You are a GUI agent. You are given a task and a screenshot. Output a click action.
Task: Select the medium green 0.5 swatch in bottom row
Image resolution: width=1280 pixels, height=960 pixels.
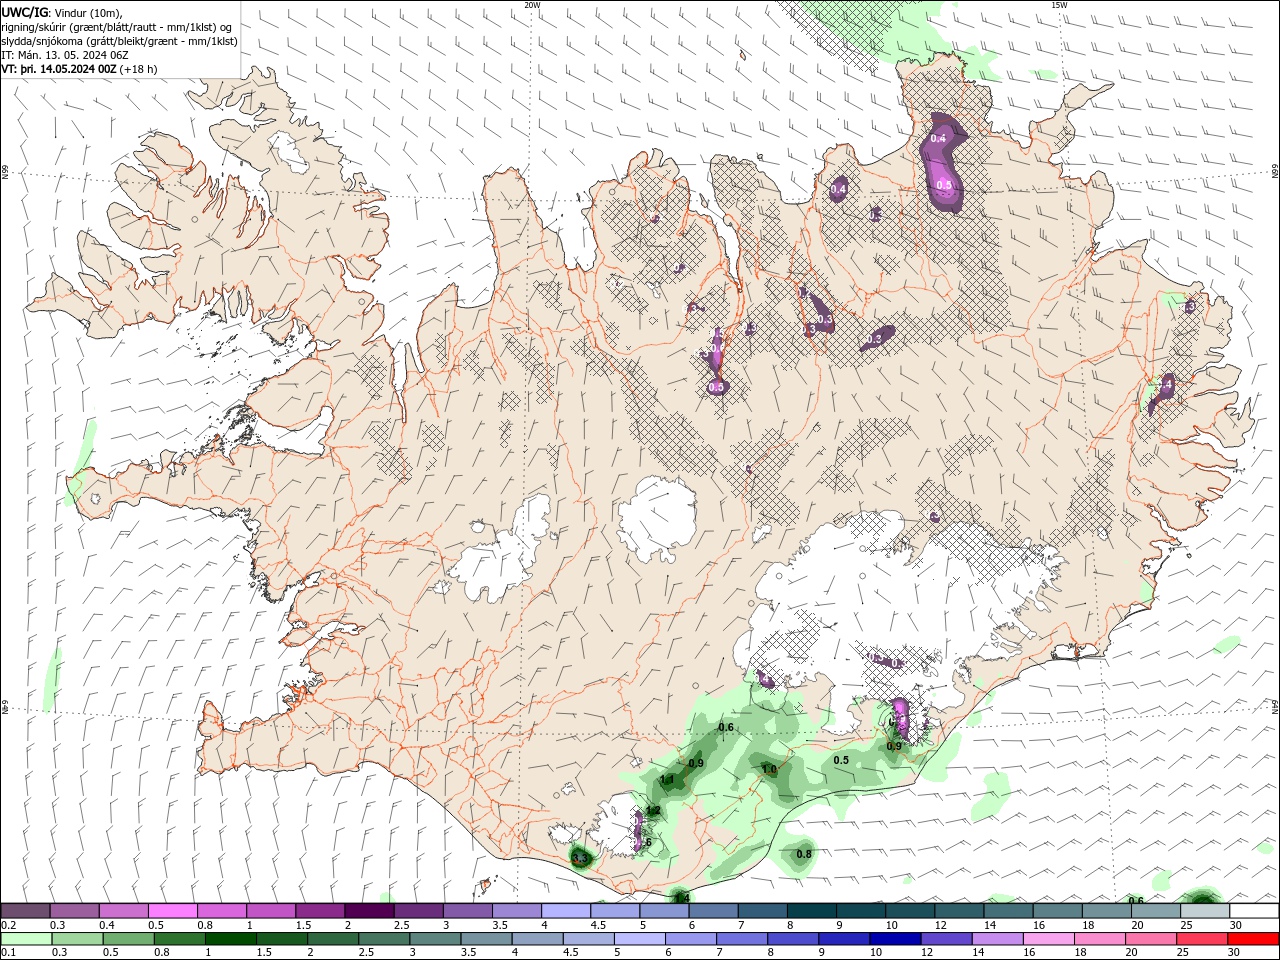[x=130, y=939]
